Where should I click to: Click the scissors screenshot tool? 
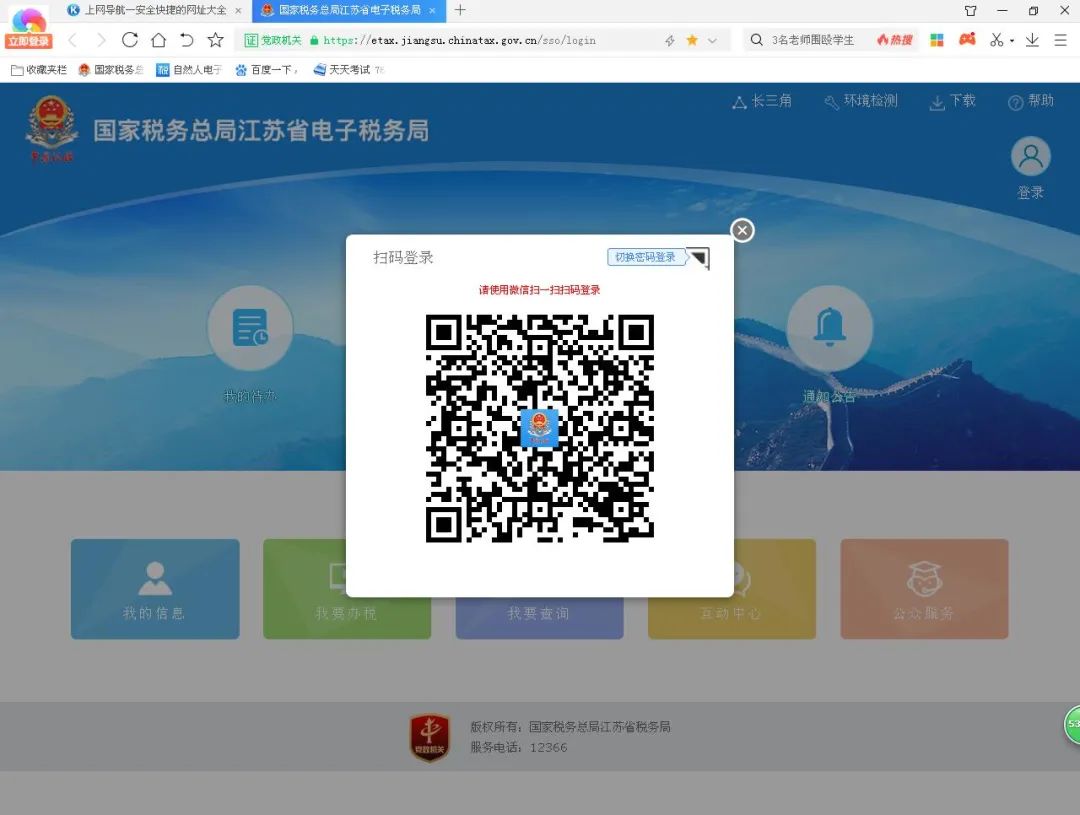coord(996,40)
